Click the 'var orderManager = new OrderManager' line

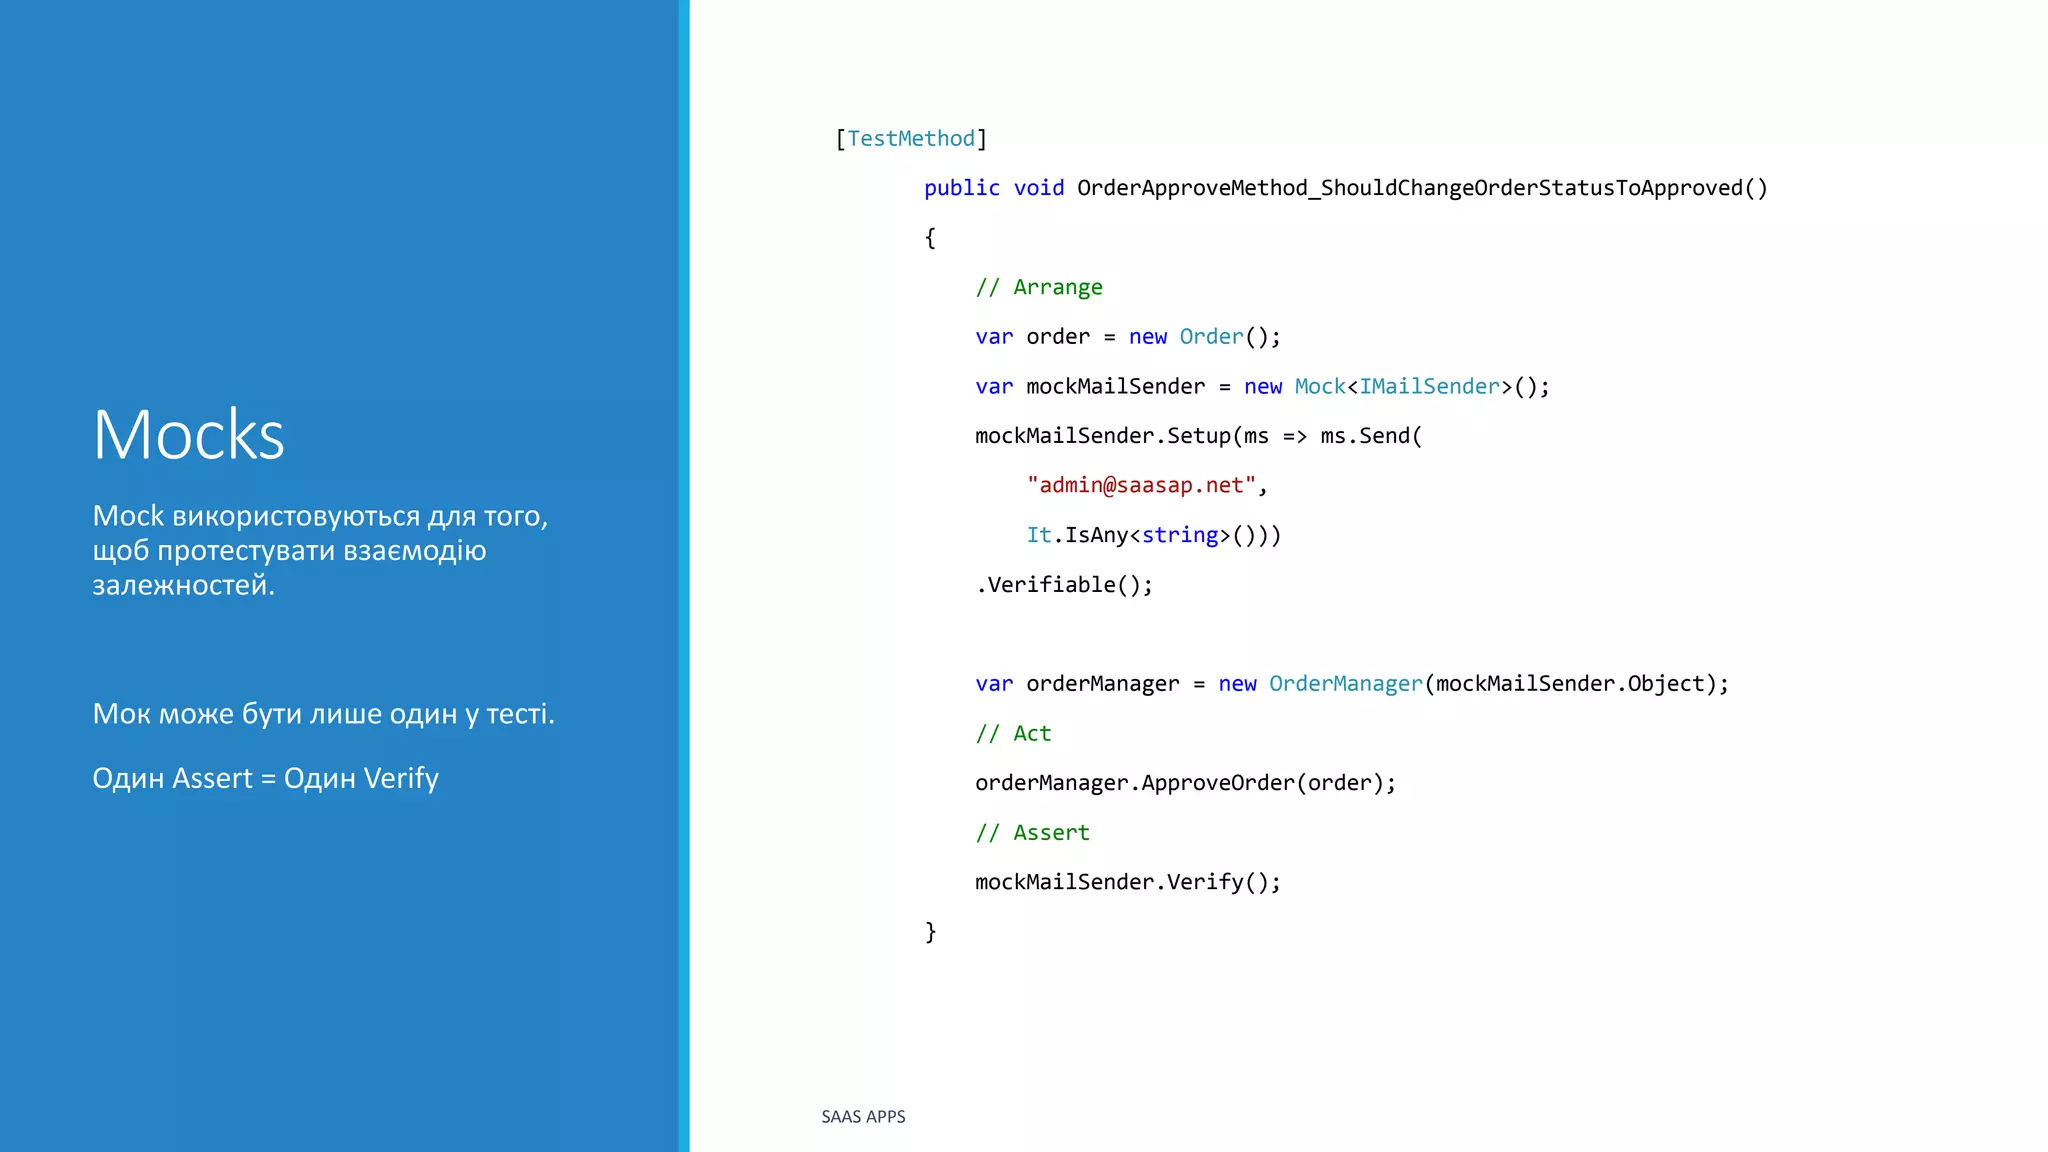pyautogui.click(x=1352, y=684)
